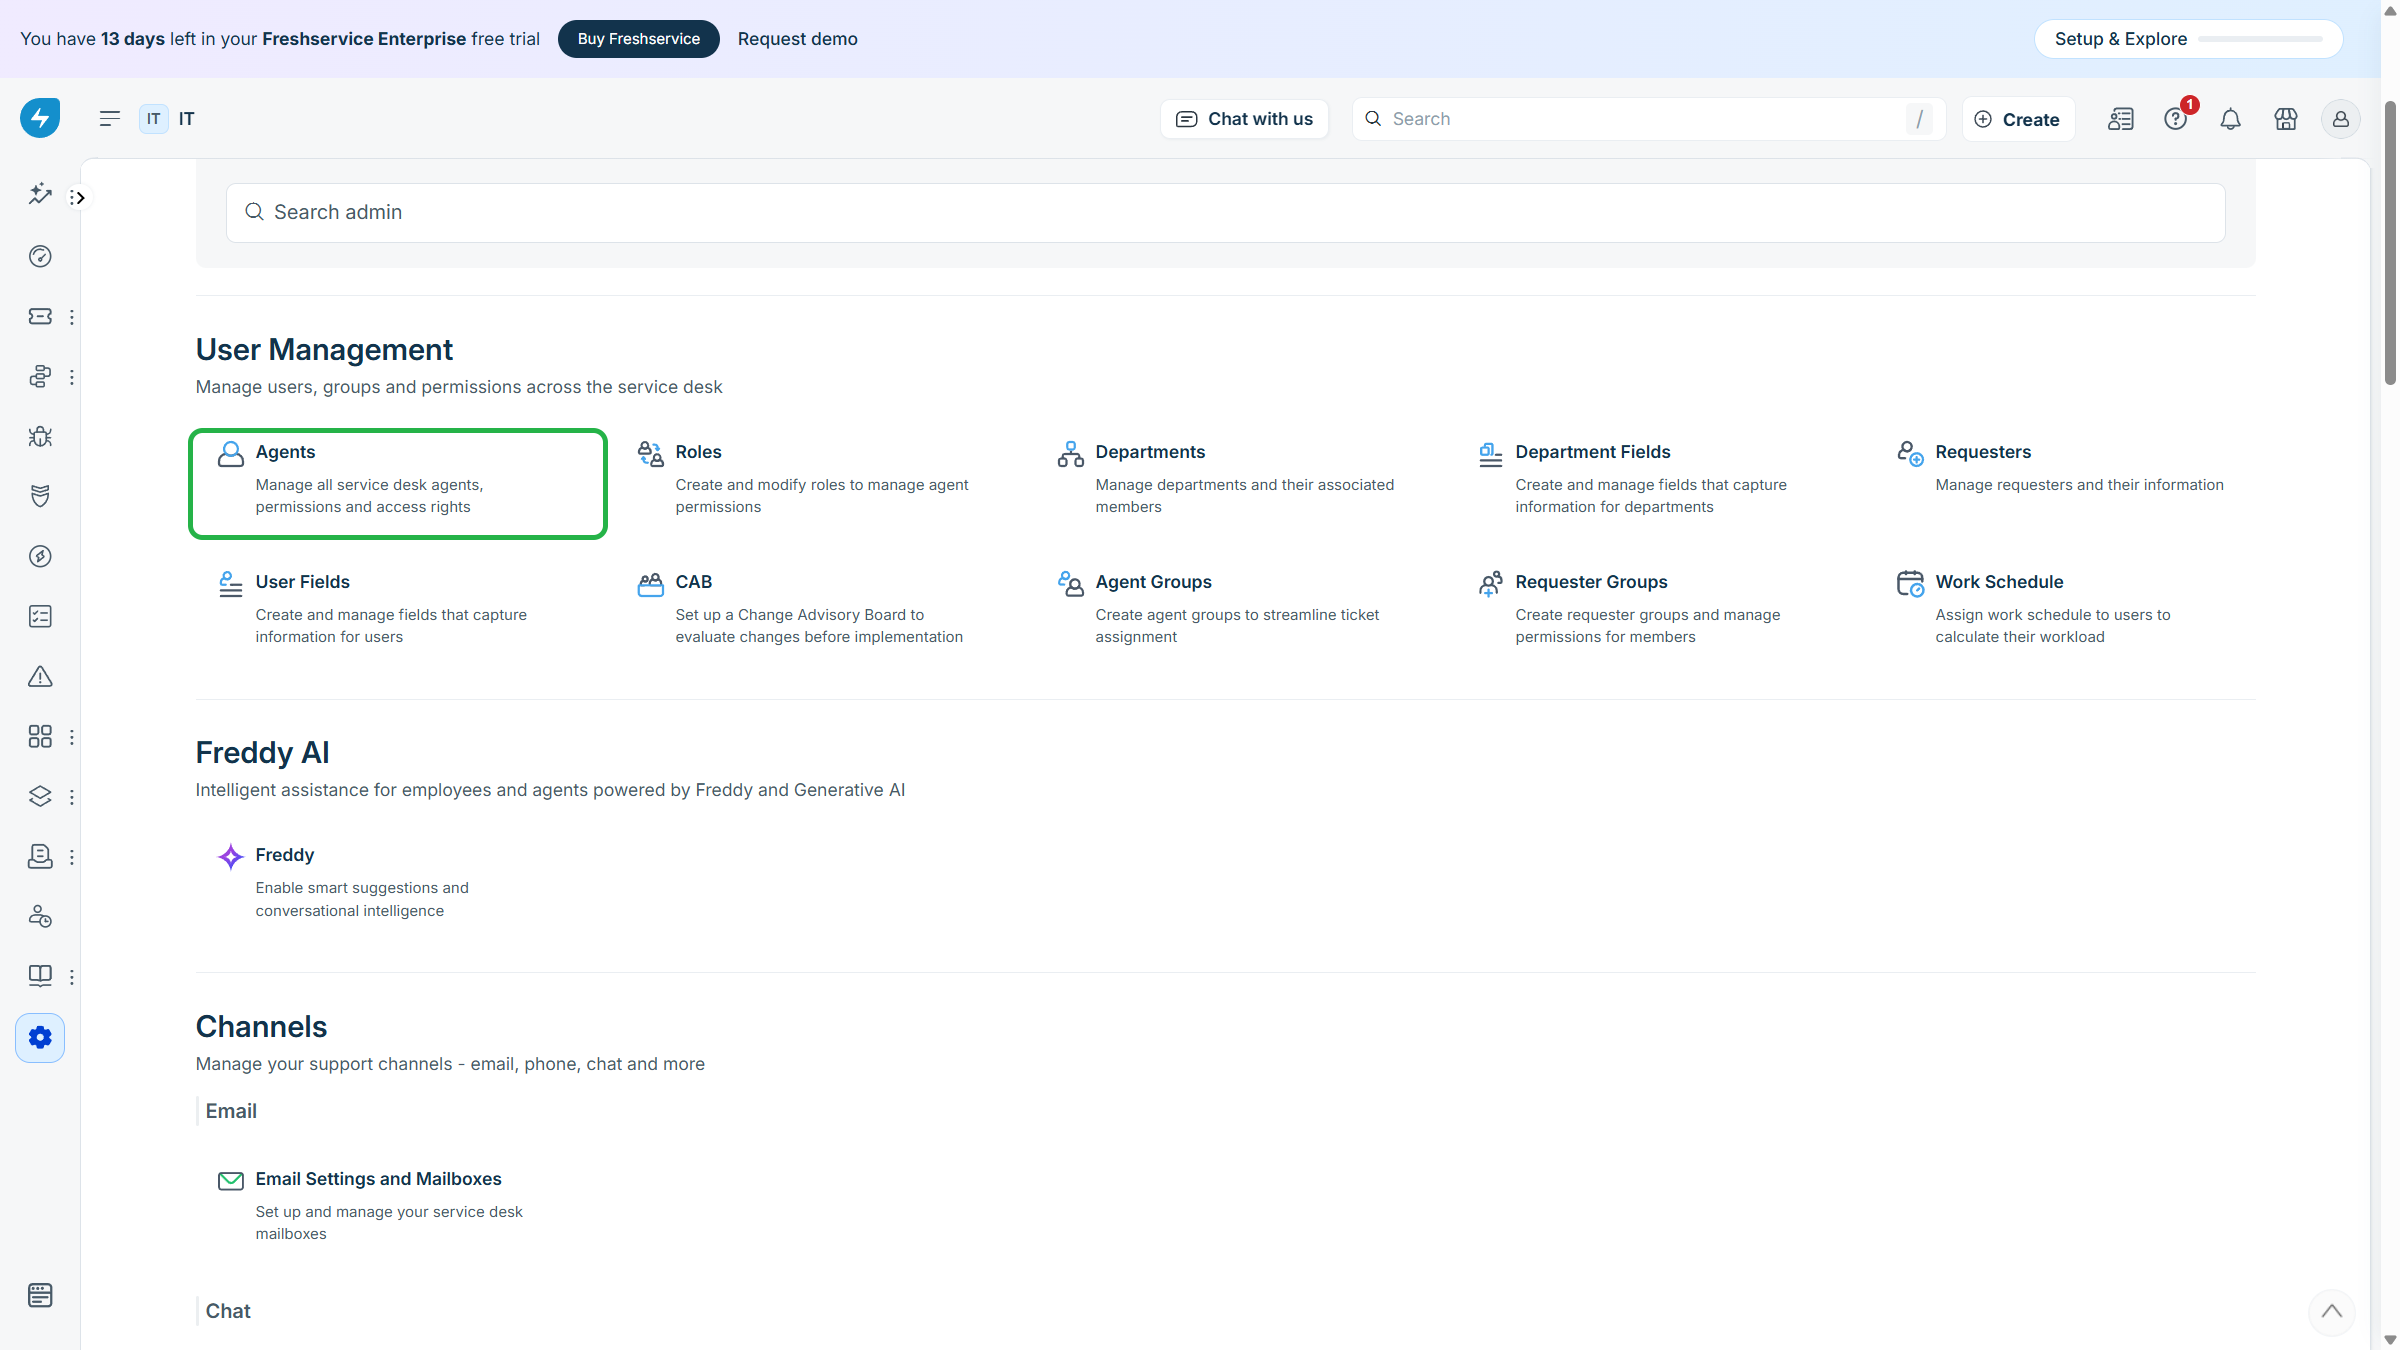The width and height of the screenshot is (2400, 1350).
Task: Click the Freshservice lightning logo
Action: coord(40,118)
